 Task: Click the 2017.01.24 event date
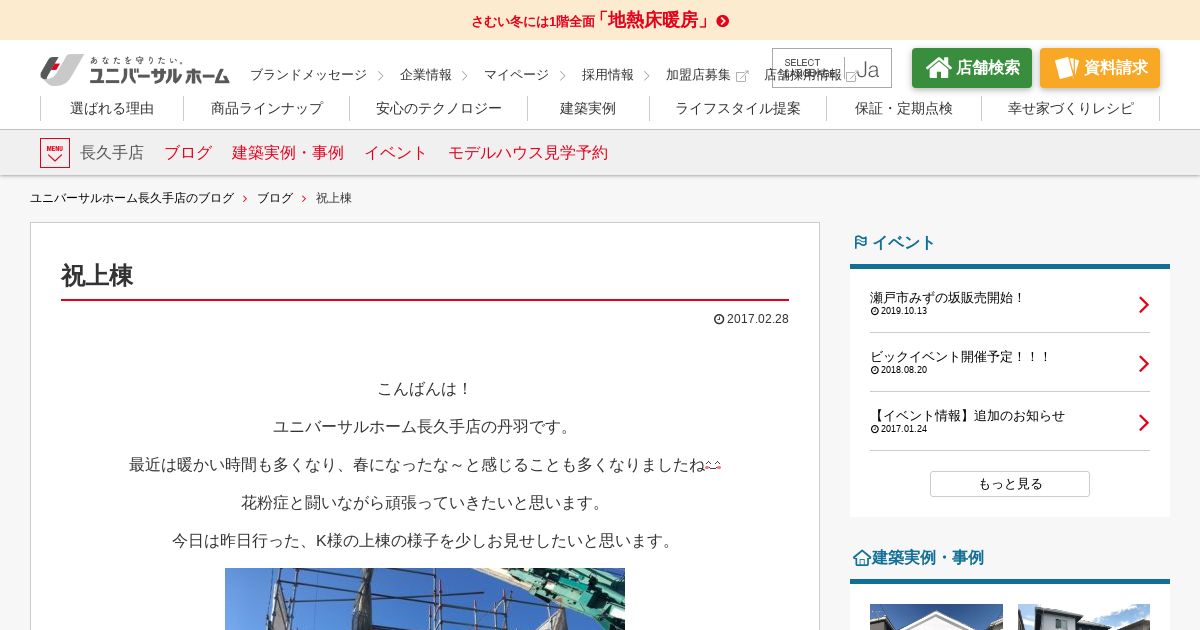pyautogui.click(x=899, y=429)
